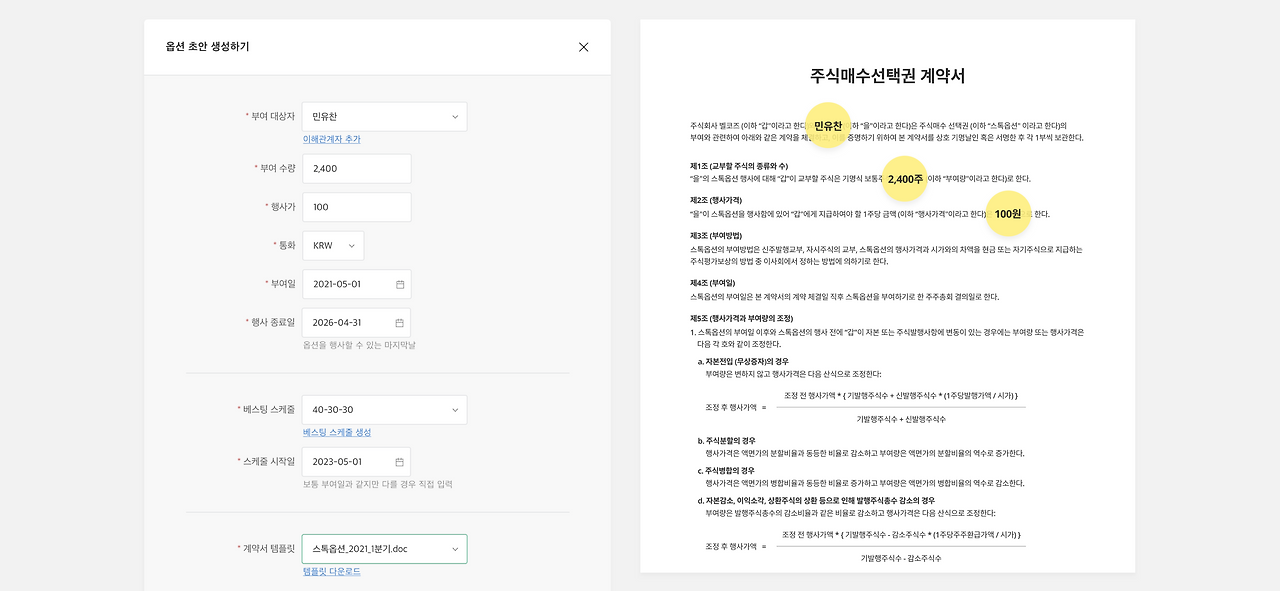
Task: Expand the 베스팅 스케줄 40-30-30 dropdown
Action: (384, 409)
